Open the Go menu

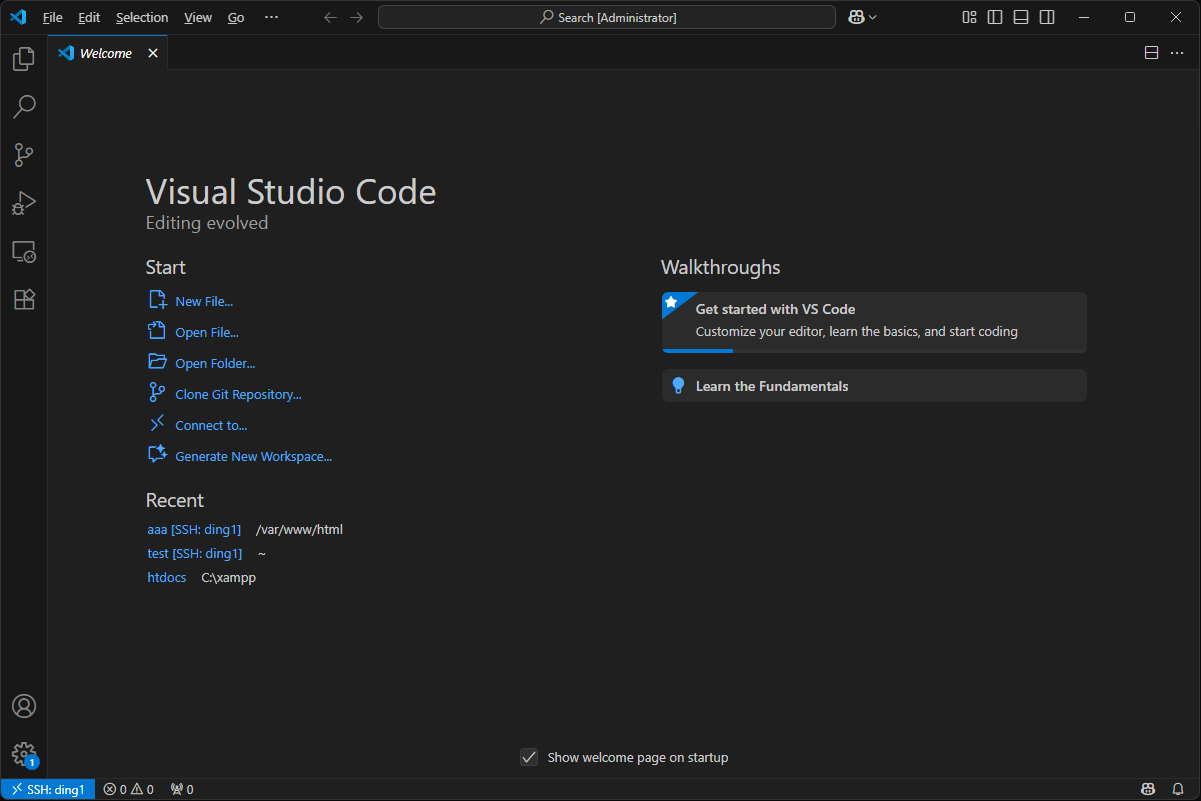pyautogui.click(x=236, y=17)
